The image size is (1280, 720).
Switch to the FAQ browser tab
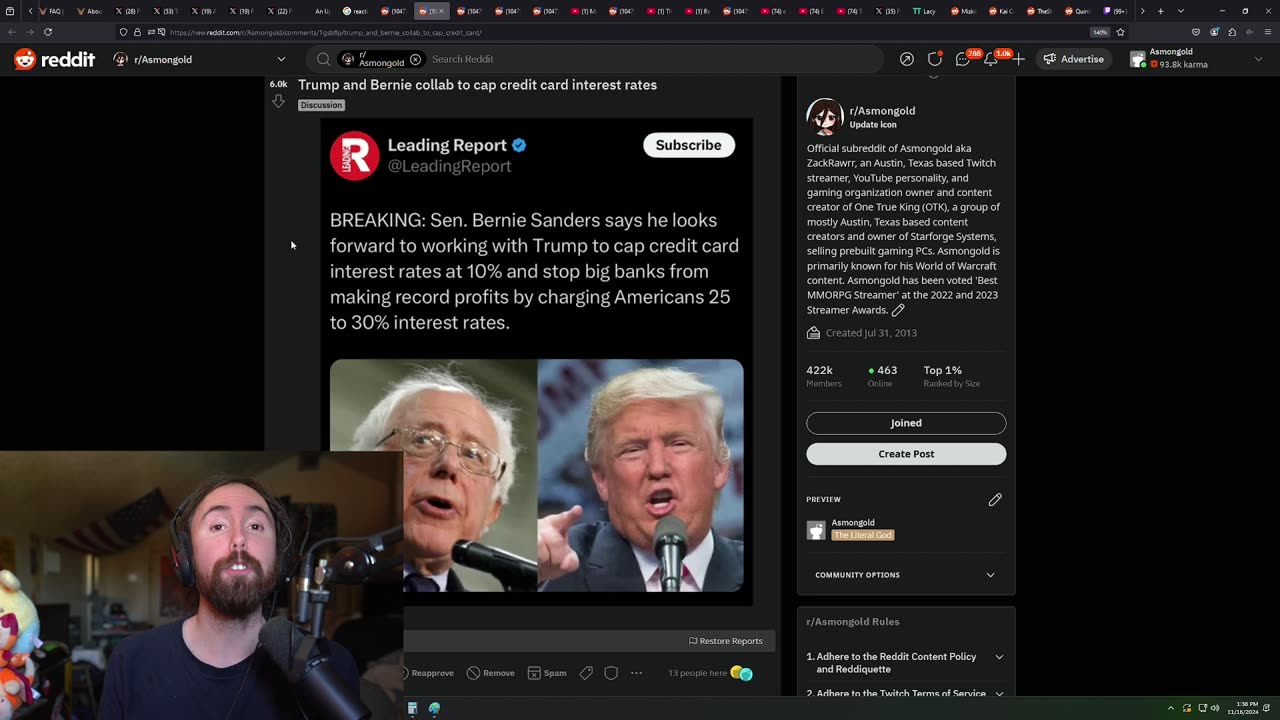50,11
